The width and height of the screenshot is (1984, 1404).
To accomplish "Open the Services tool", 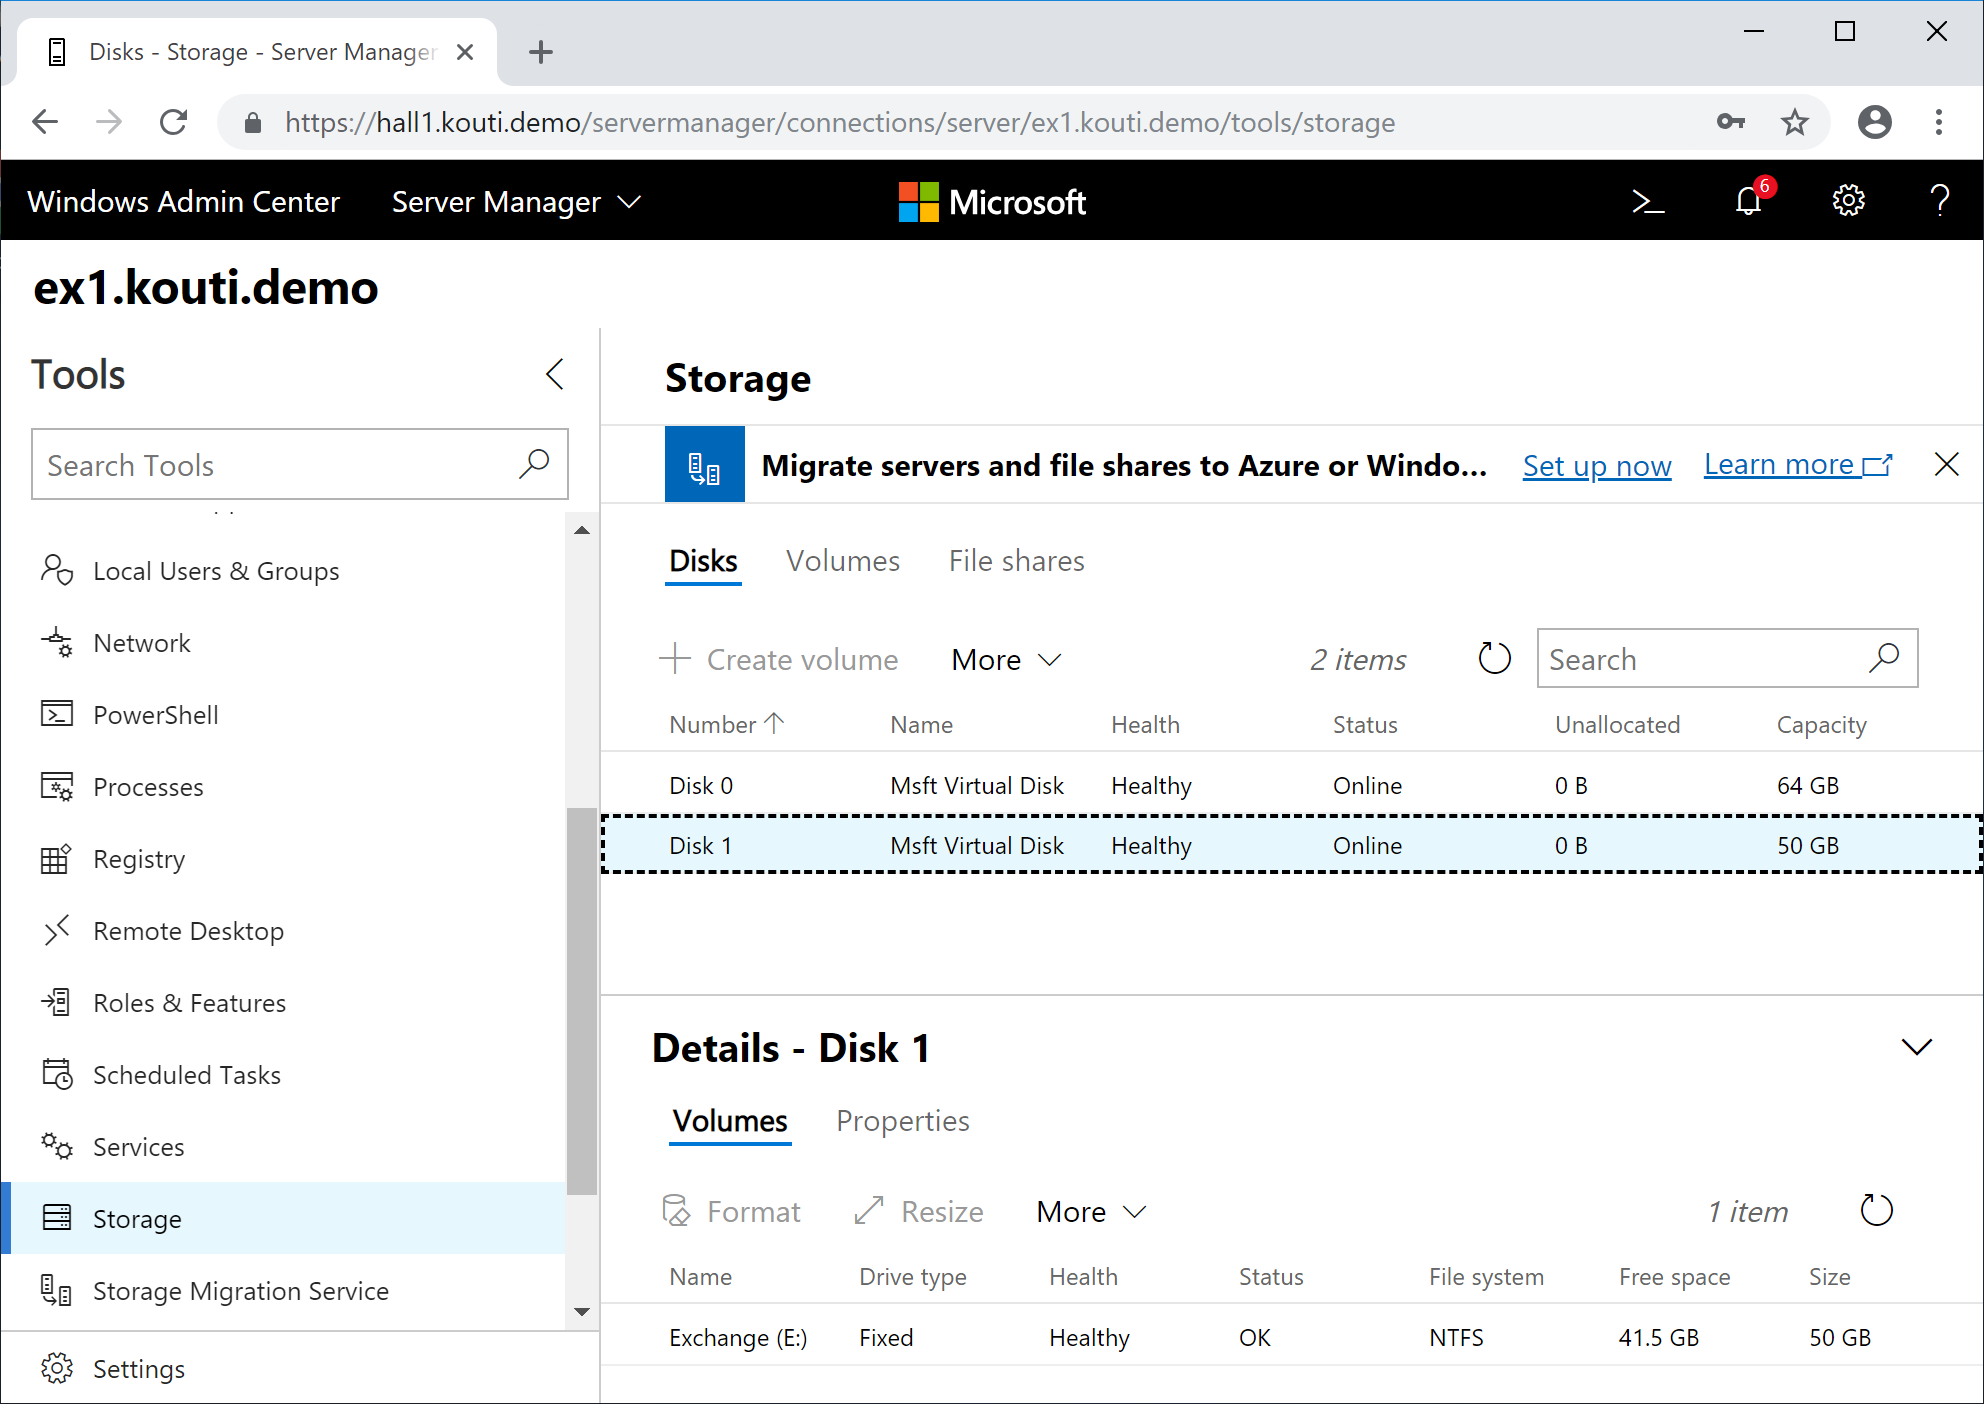I will coord(138,1147).
